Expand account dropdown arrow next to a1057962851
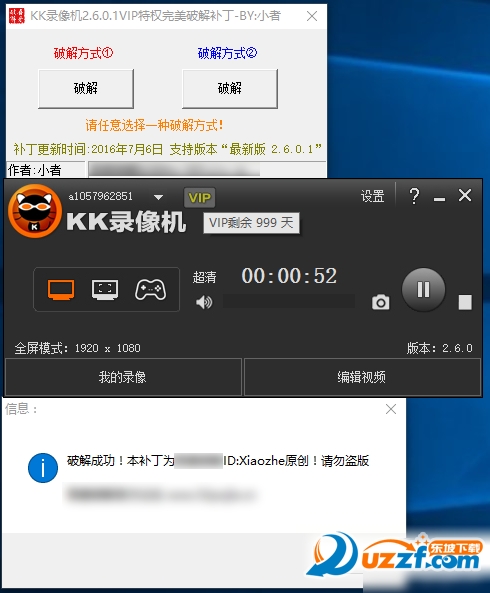This screenshot has width=490, height=593. point(158,197)
